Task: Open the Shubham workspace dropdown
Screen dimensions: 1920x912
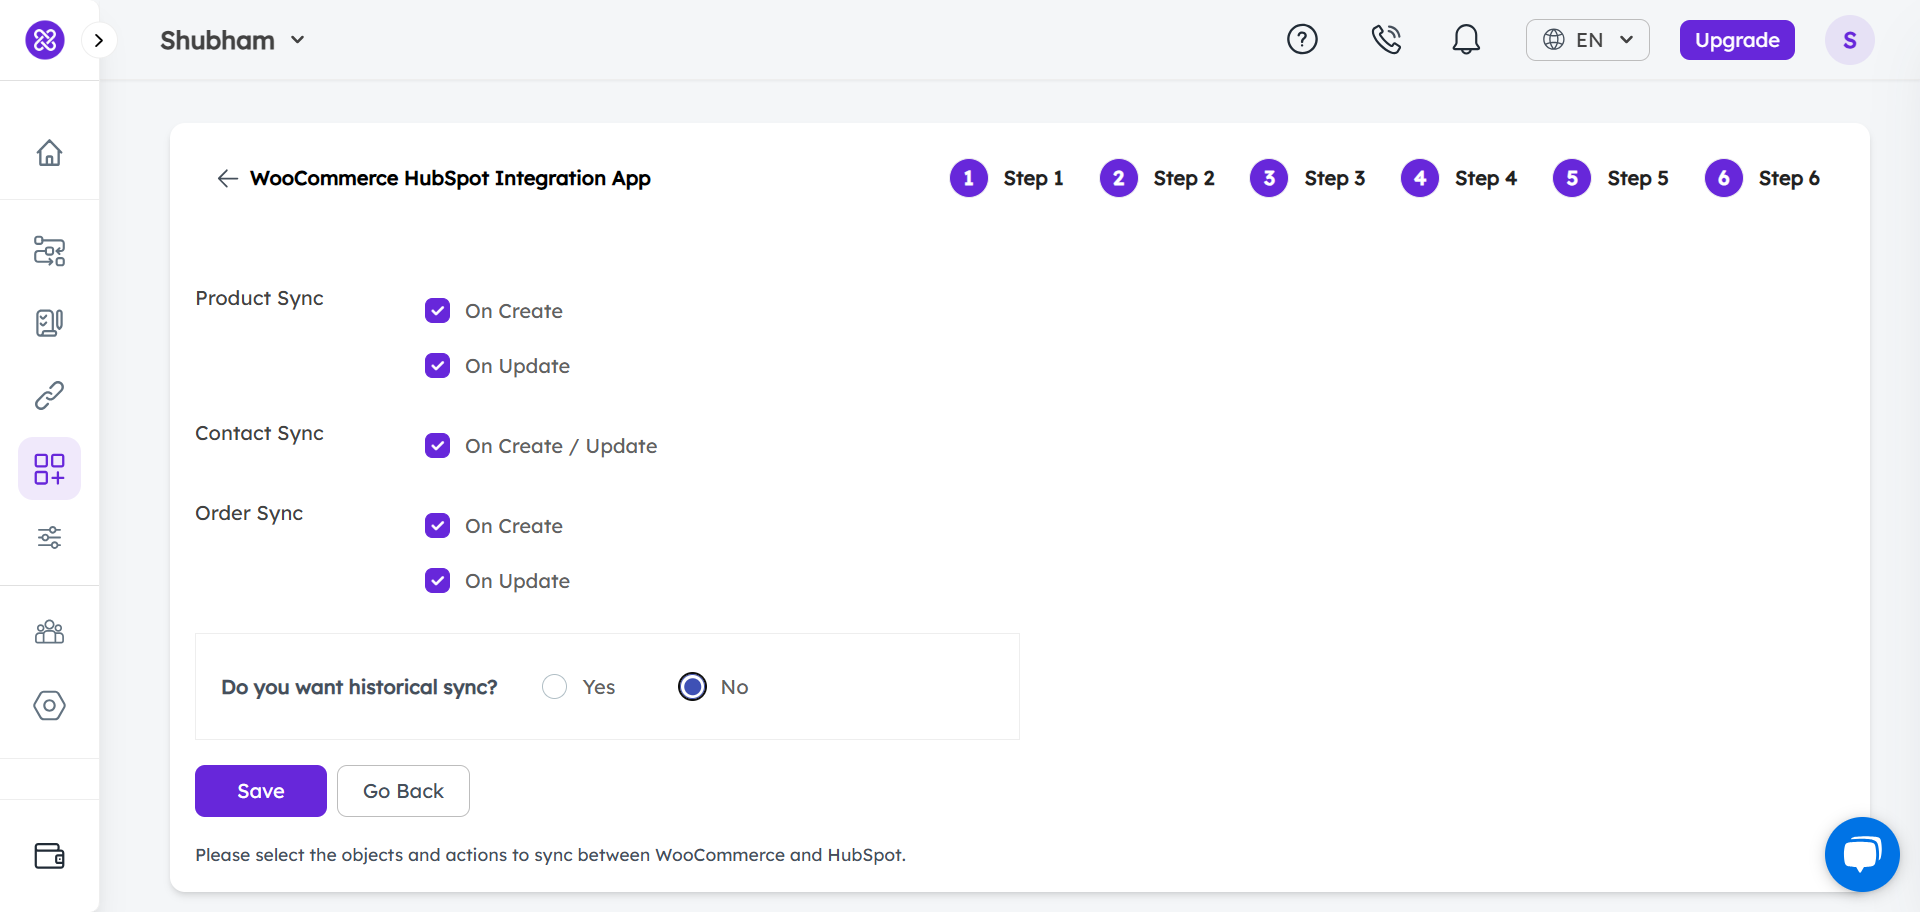Action: click(x=232, y=40)
